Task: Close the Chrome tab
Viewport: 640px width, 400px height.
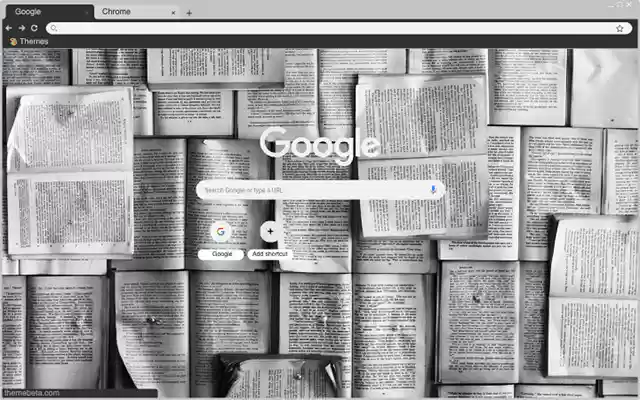Action: (x=173, y=13)
